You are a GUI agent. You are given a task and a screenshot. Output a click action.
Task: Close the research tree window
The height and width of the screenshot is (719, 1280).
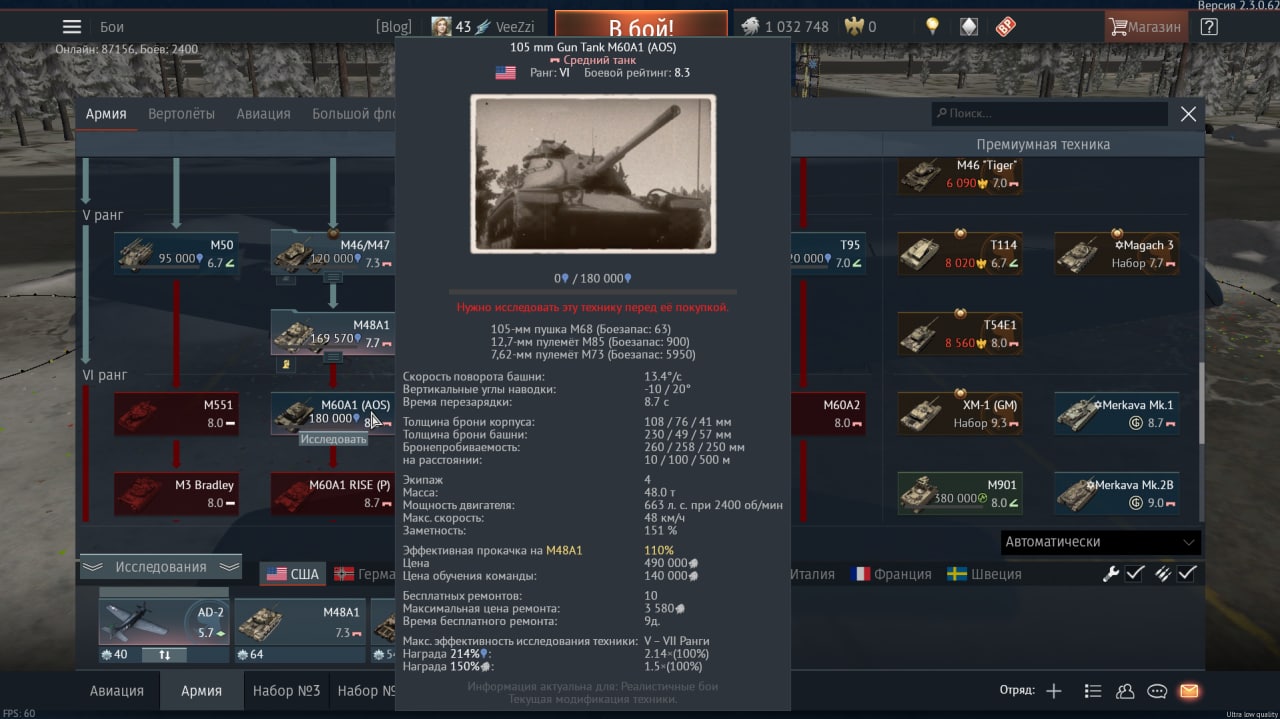point(1188,114)
